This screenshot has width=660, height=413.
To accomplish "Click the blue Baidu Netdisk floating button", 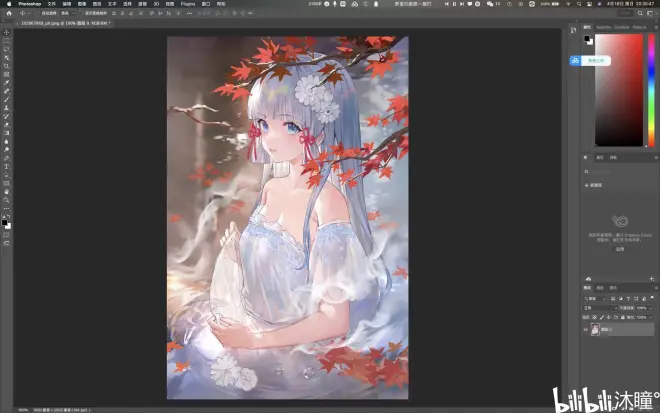I will click(575, 61).
